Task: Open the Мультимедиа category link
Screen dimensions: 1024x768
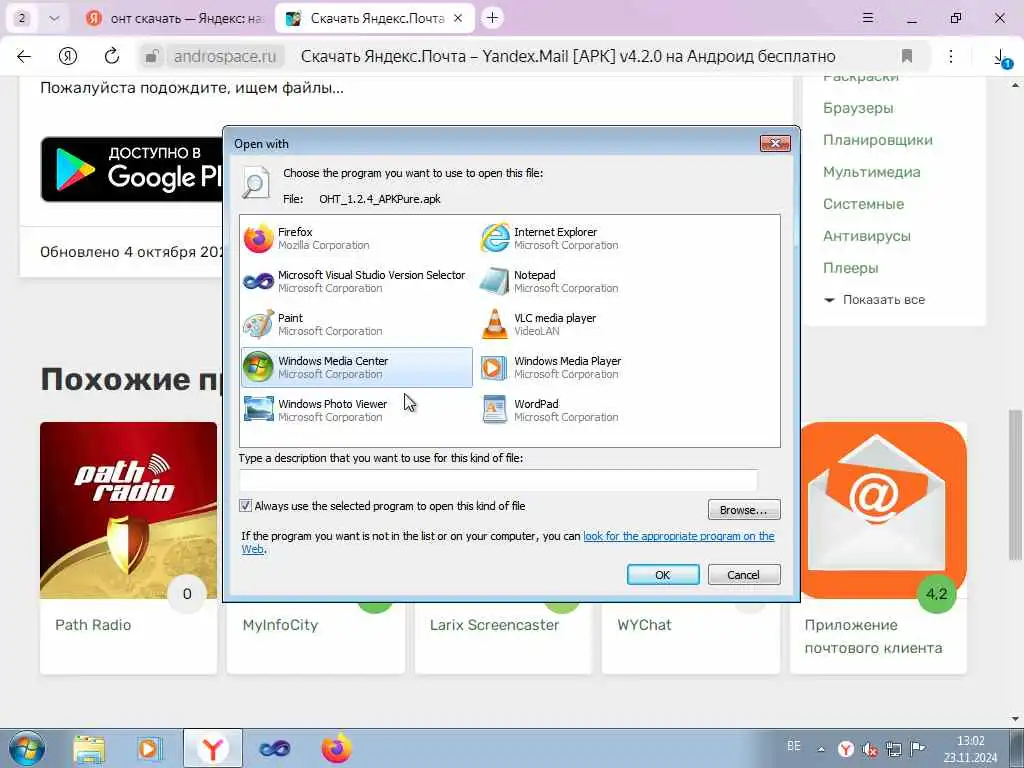Action: [871, 172]
